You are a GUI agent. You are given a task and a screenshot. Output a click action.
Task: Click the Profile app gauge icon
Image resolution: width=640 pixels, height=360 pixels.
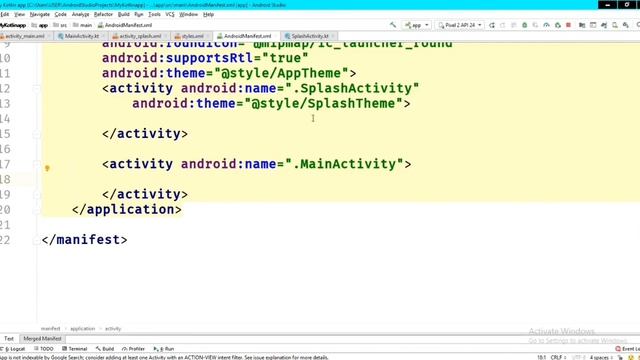click(x=547, y=25)
